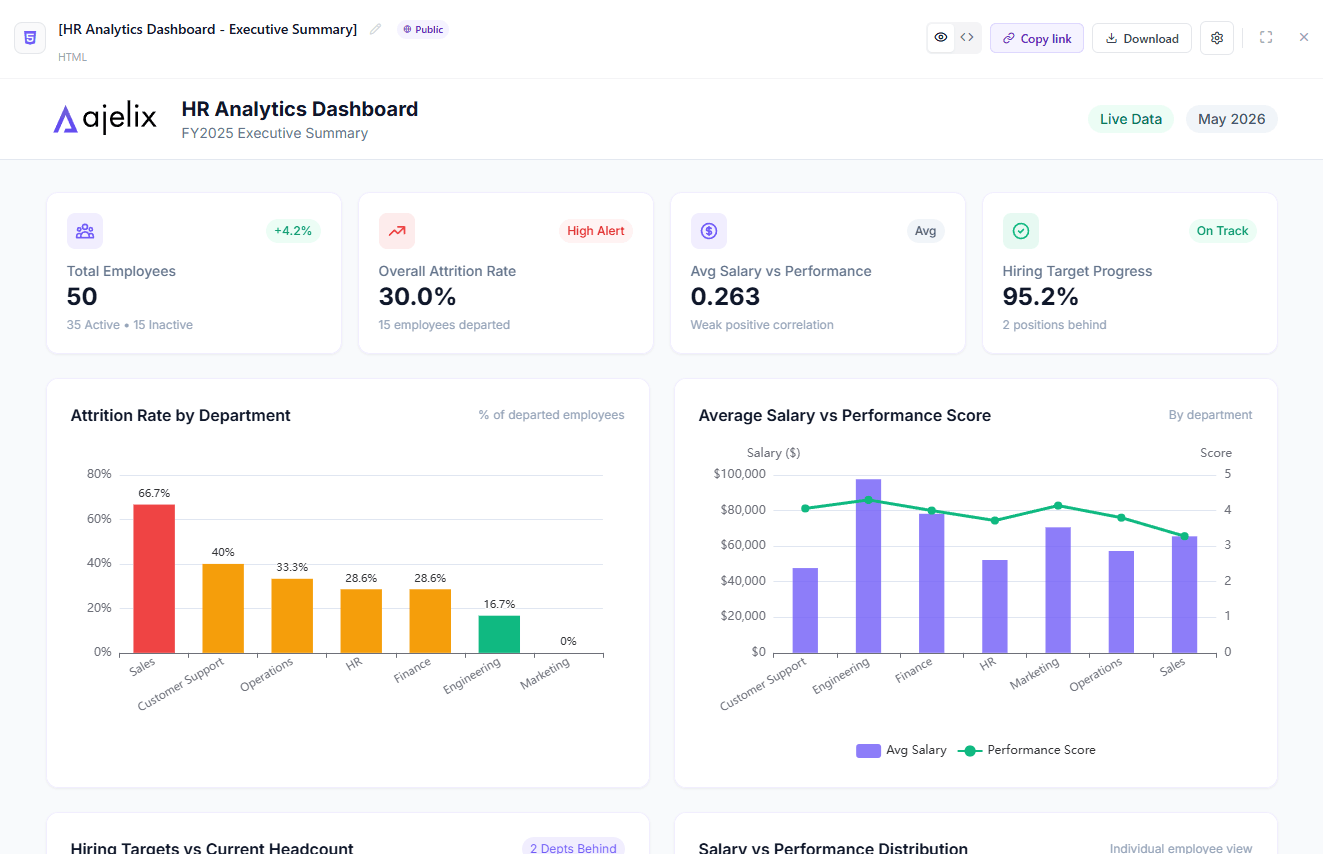Viewport: 1323px width, 854px height.
Task: Click the May 2026 date badge
Action: coord(1232,119)
